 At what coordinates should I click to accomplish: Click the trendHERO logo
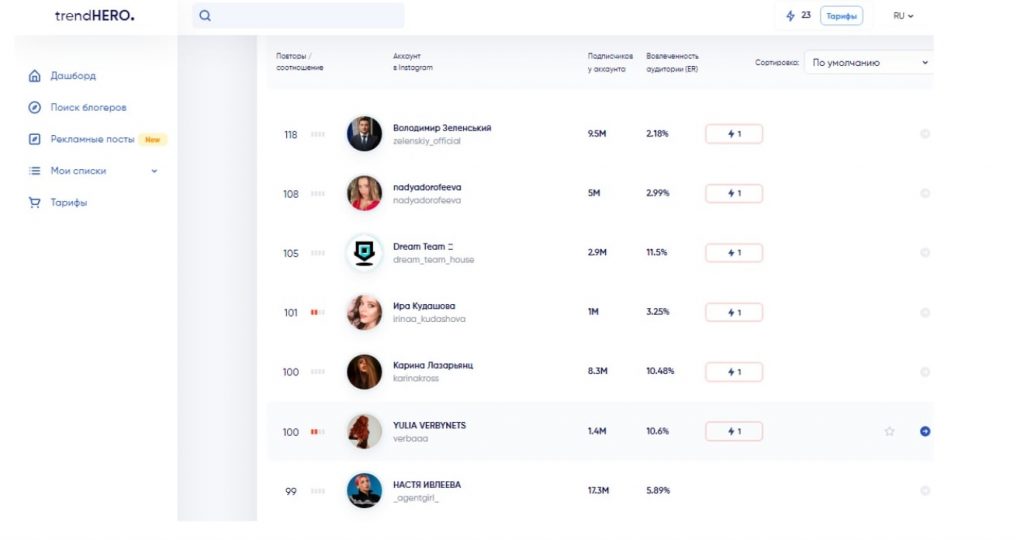point(95,16)
